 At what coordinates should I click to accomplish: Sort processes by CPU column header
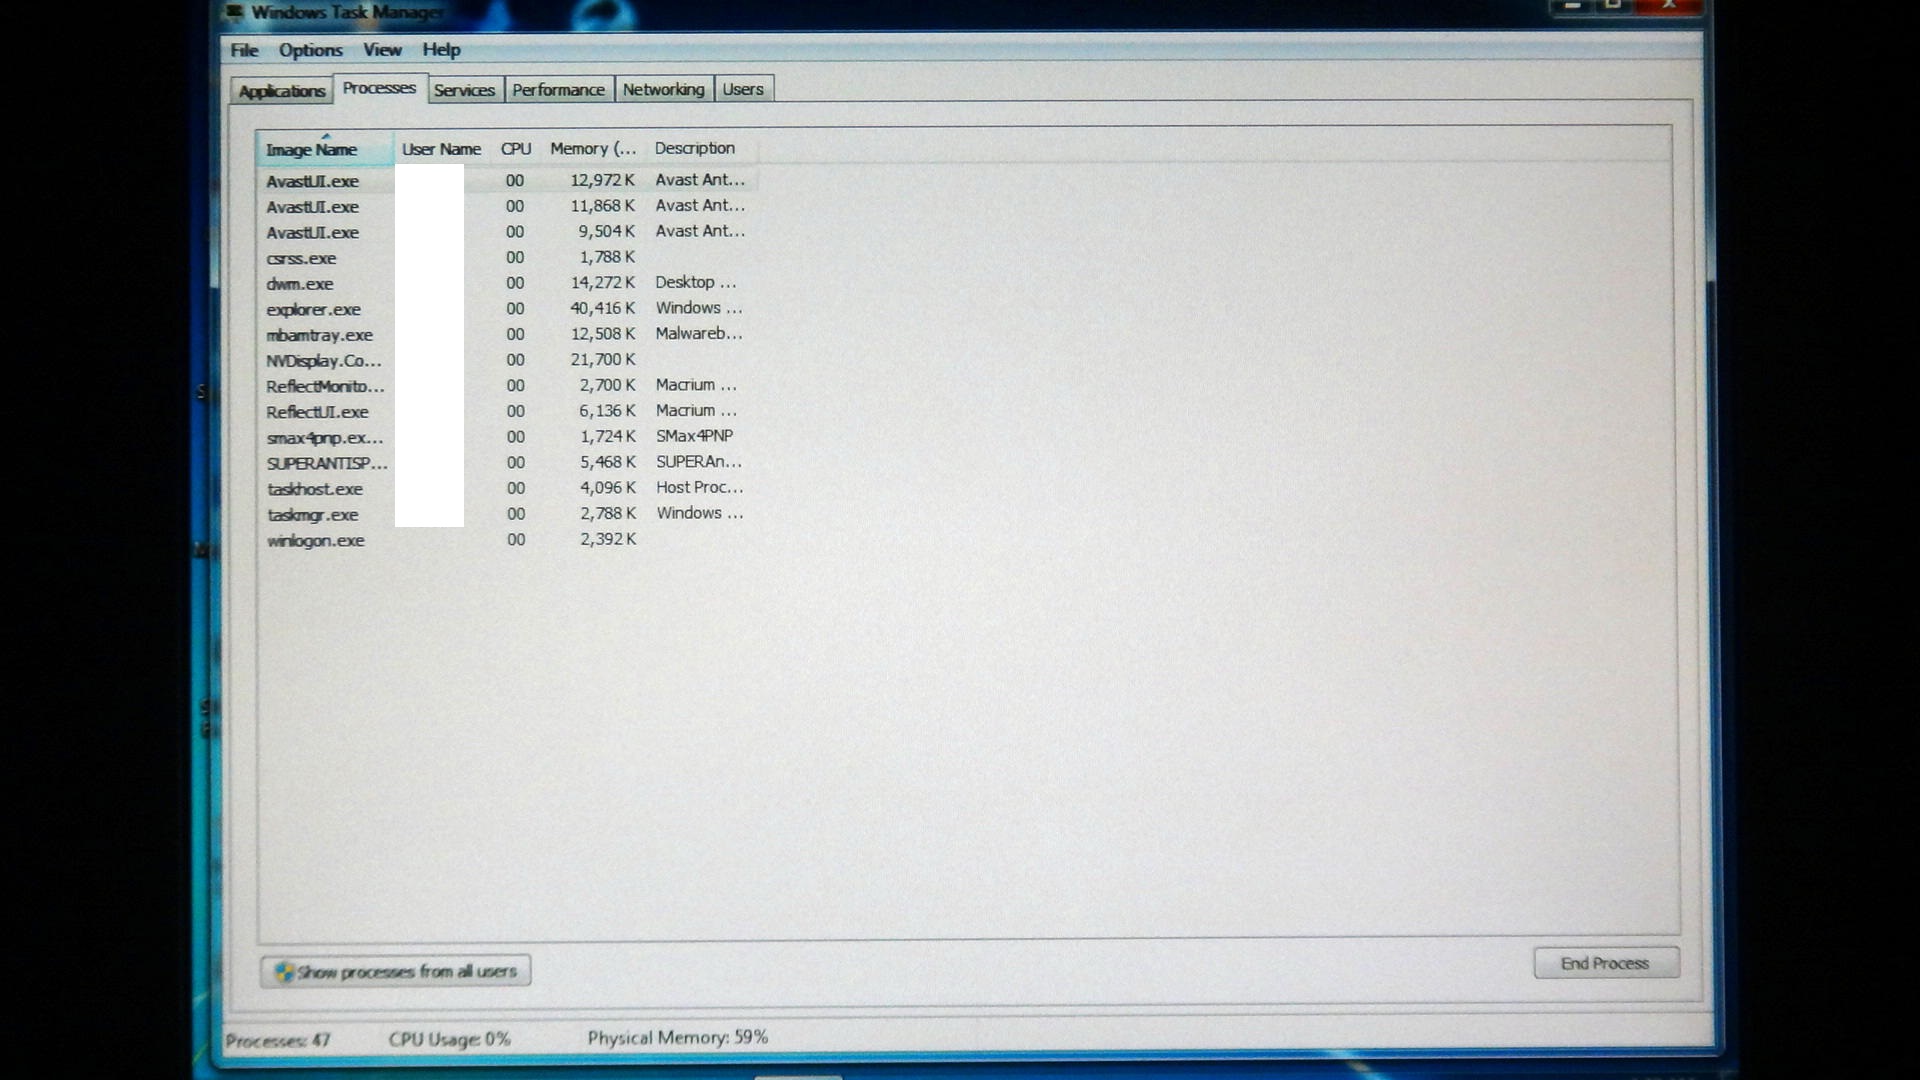pos(516,149)
